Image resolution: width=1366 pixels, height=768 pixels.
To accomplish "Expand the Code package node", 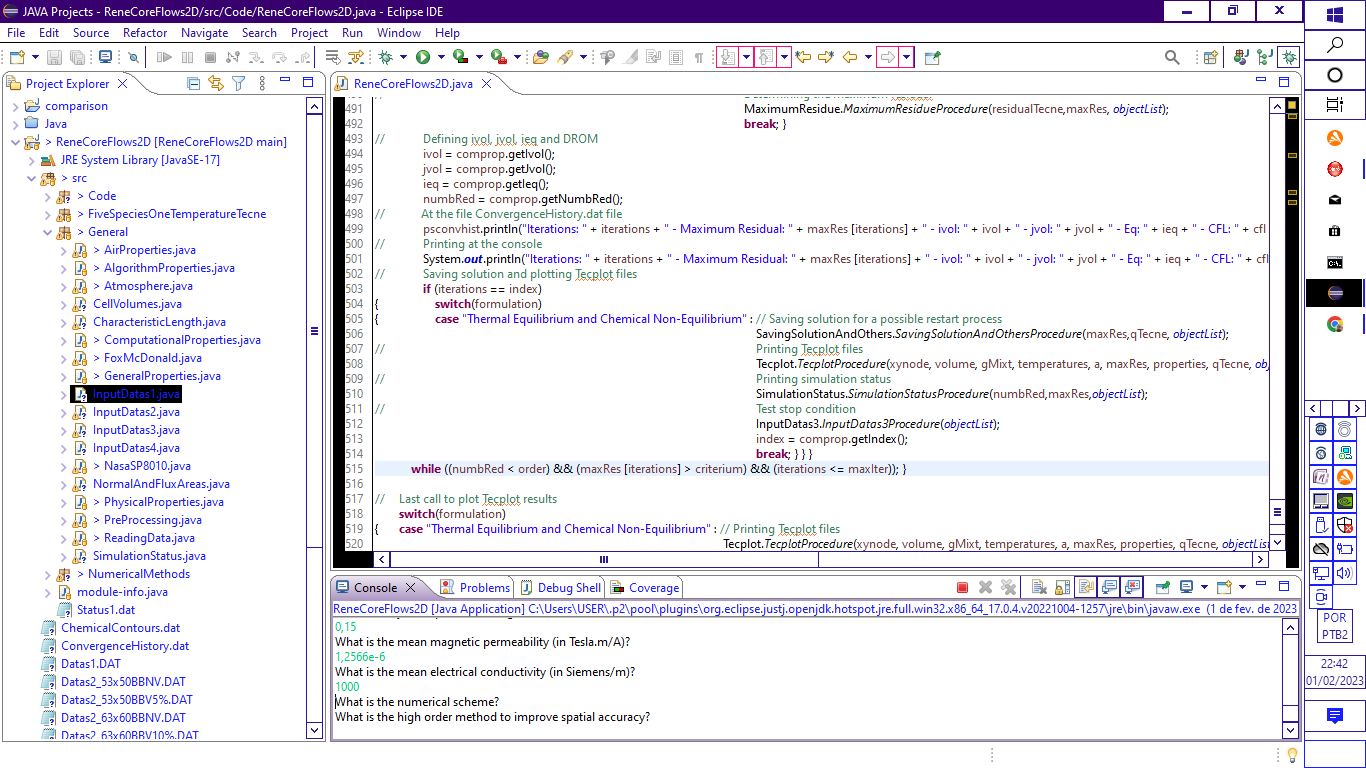I will coord(47,196).
